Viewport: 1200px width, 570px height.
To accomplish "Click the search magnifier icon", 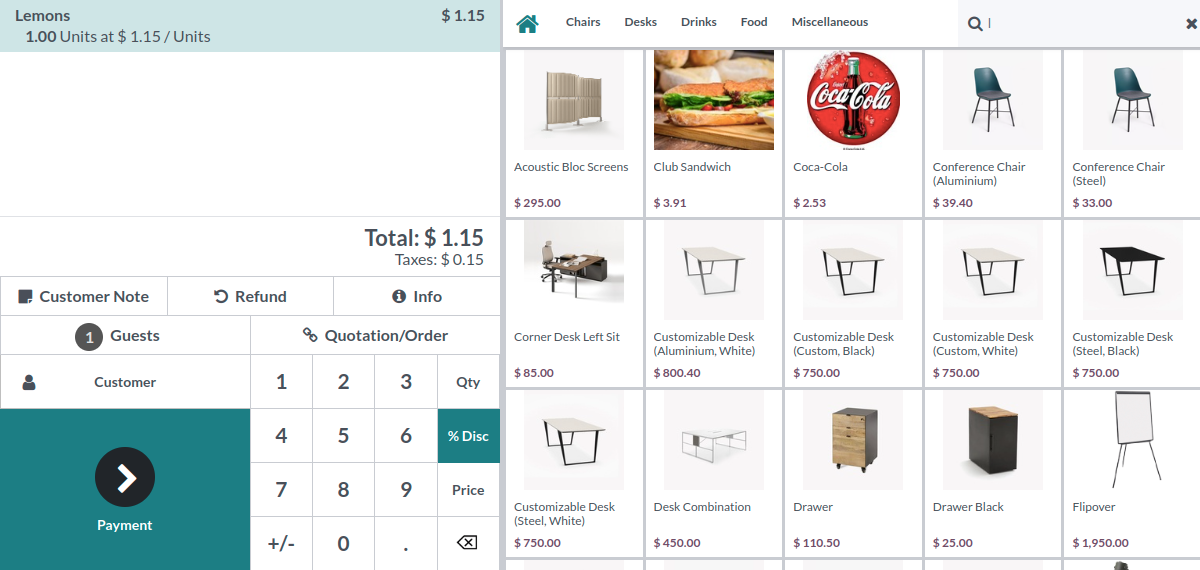I will [x=975, y=23].
